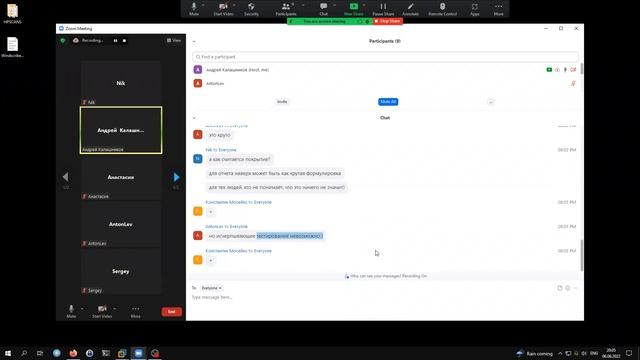Open Security in sharing toolbar
The image size is (640, 360).
tap(251, 9)
